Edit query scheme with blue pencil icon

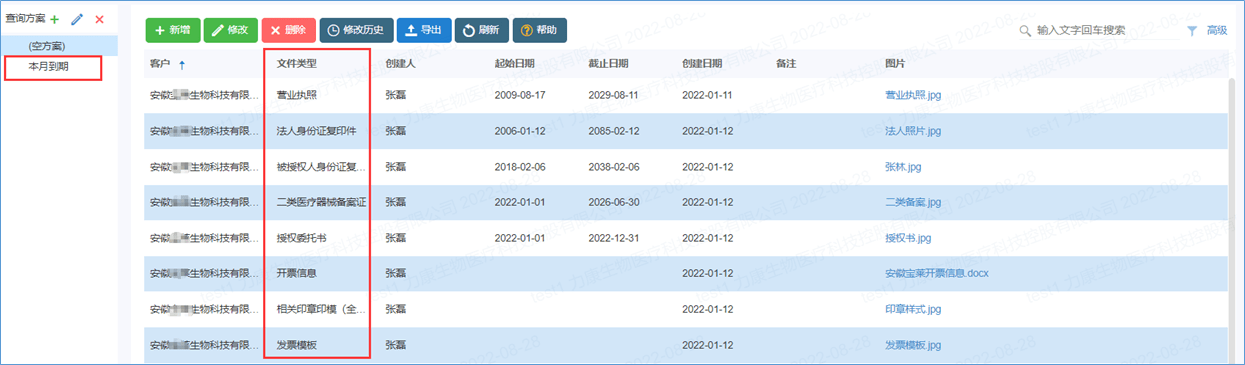[x=77, y=19]
